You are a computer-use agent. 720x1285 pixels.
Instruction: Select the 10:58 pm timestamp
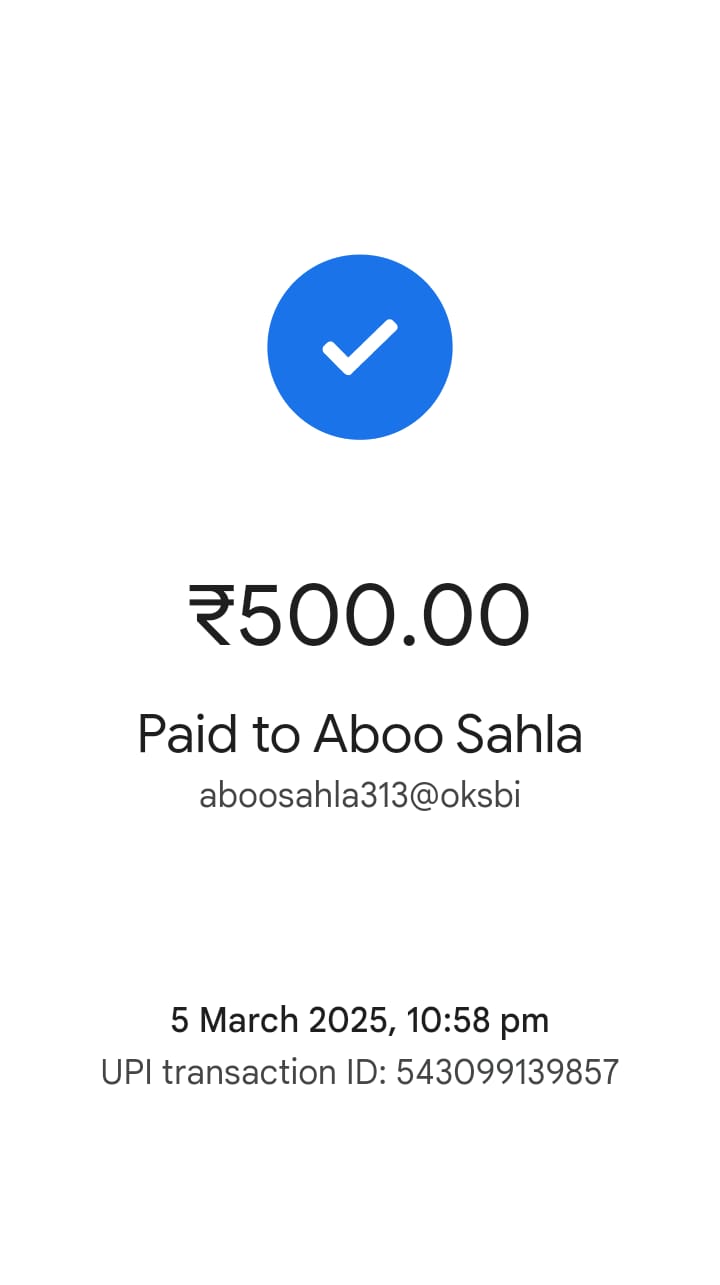coord(478,1021)
